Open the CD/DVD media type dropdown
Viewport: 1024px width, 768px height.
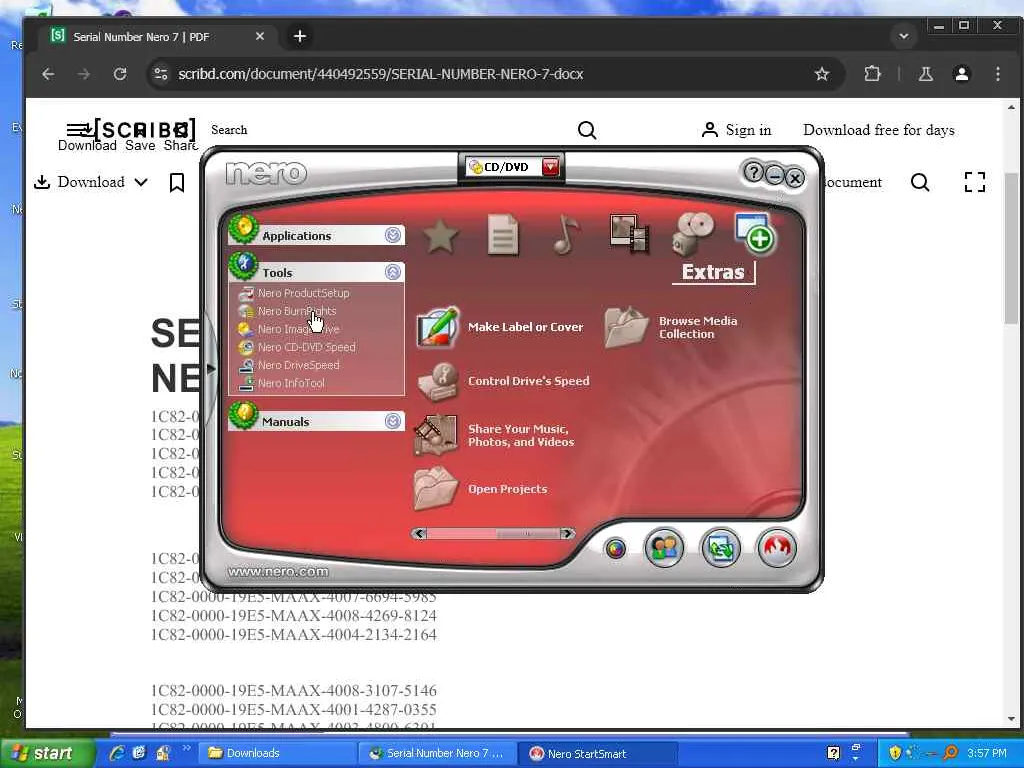[x=551, y=167]
